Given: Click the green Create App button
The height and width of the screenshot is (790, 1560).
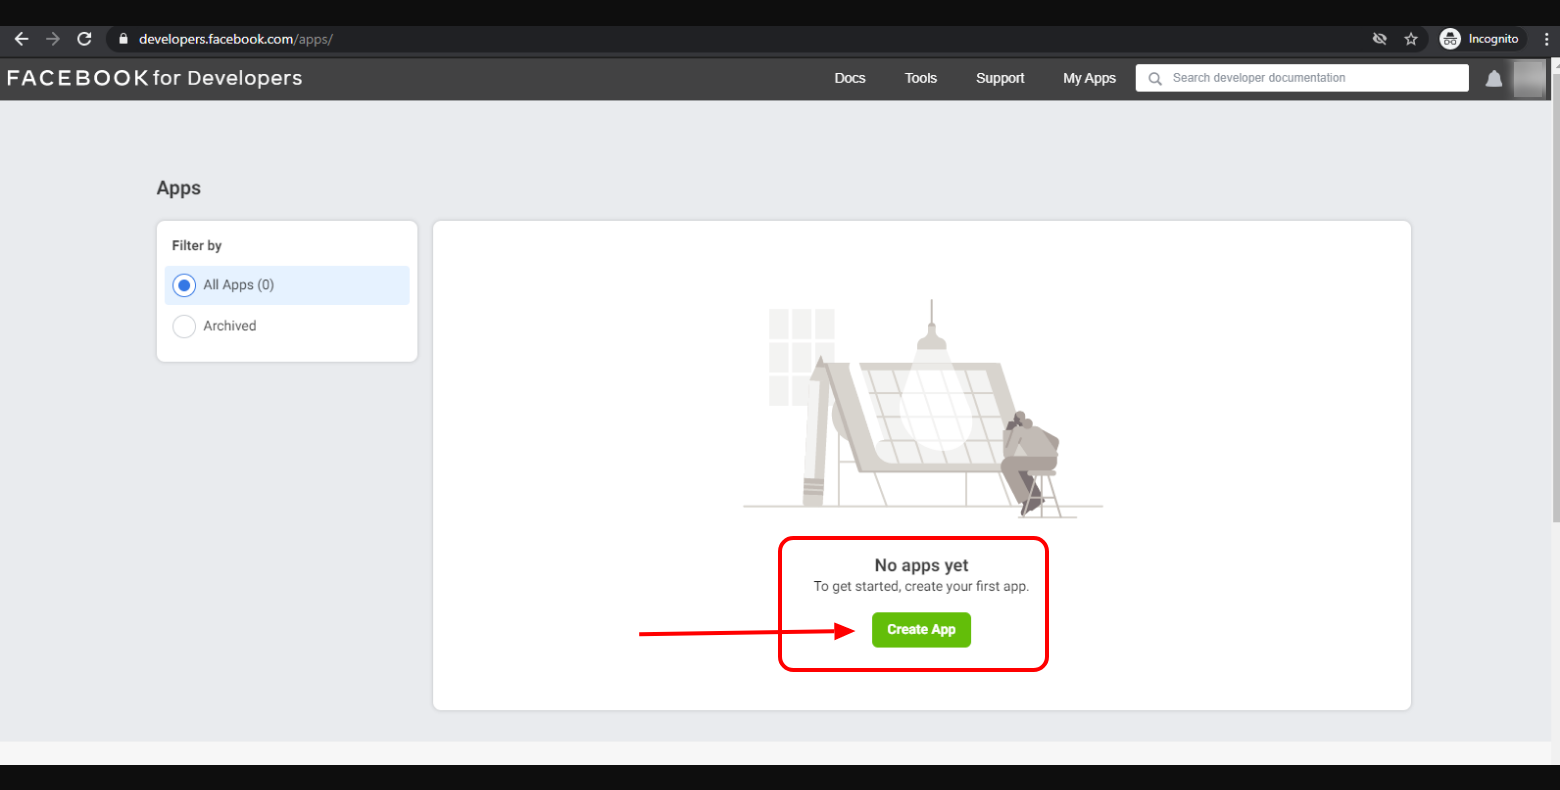Looking at the screenshot, I should click(921, 630).
